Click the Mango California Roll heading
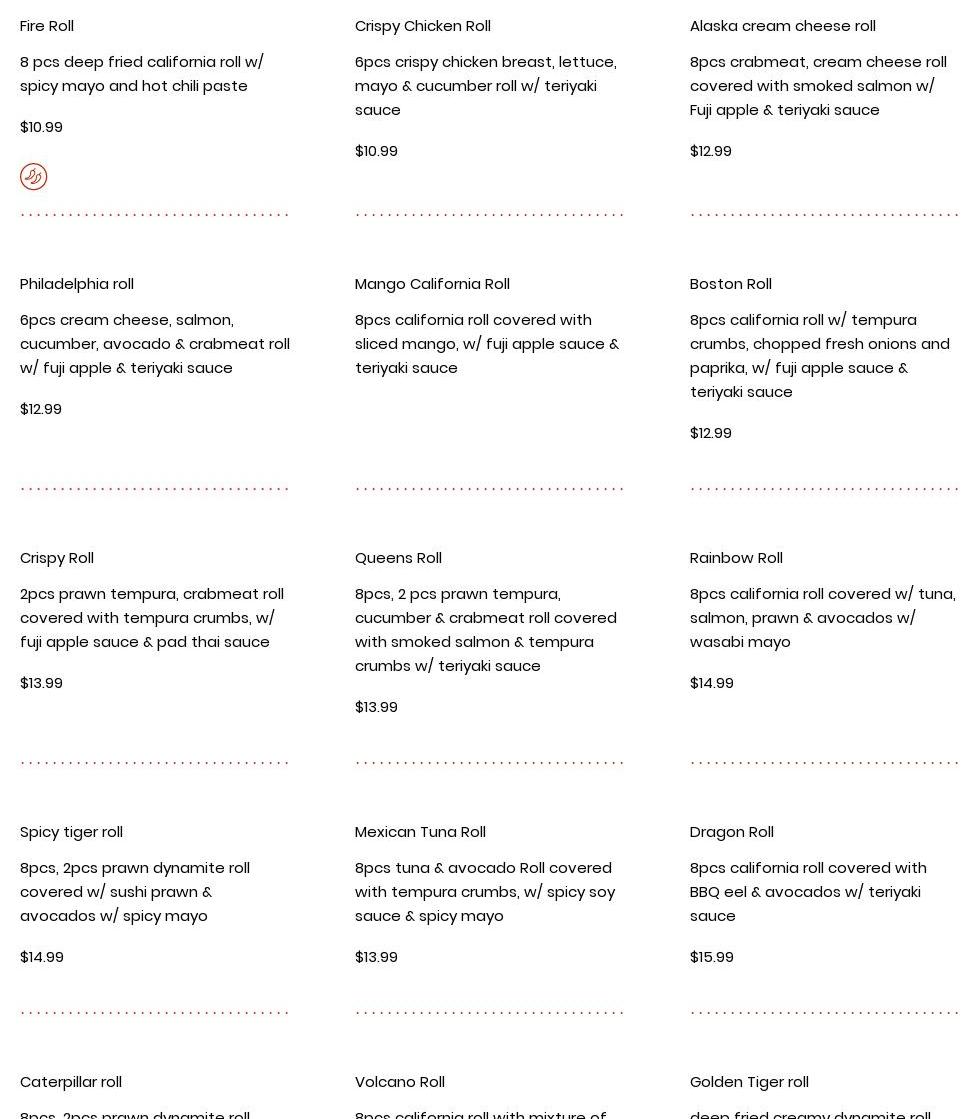Screen dimensions: 973x1119 [432, 284]
